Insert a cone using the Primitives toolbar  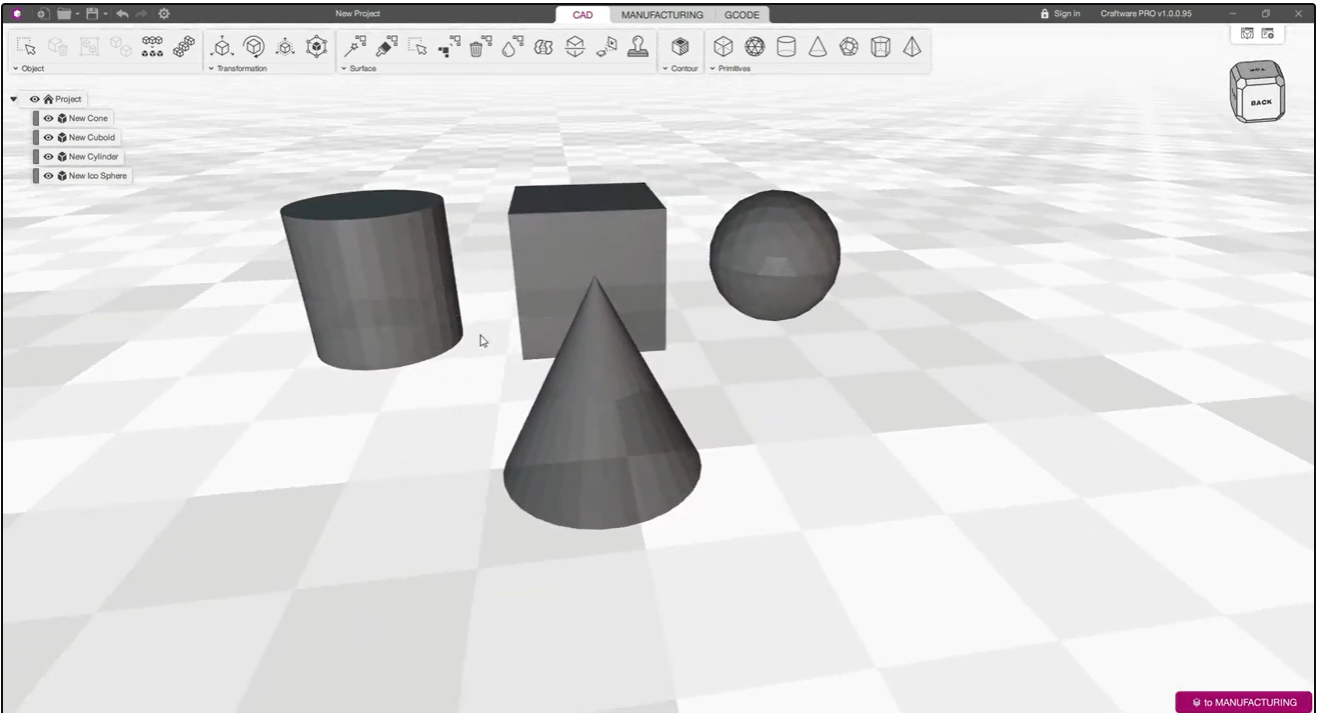point(817,47)
